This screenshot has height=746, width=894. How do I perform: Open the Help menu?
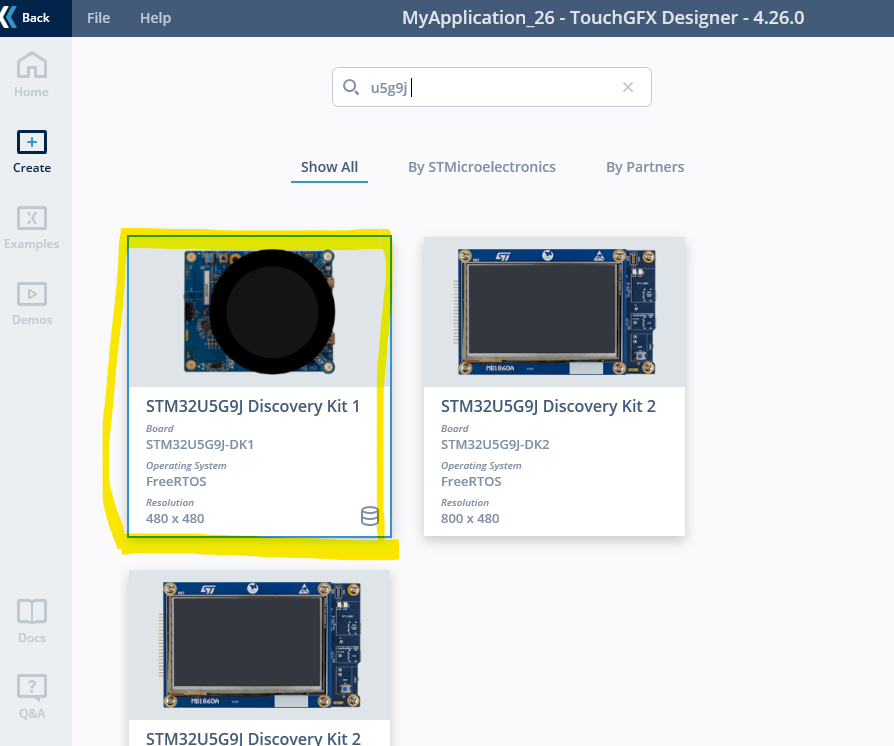(155, 17)
